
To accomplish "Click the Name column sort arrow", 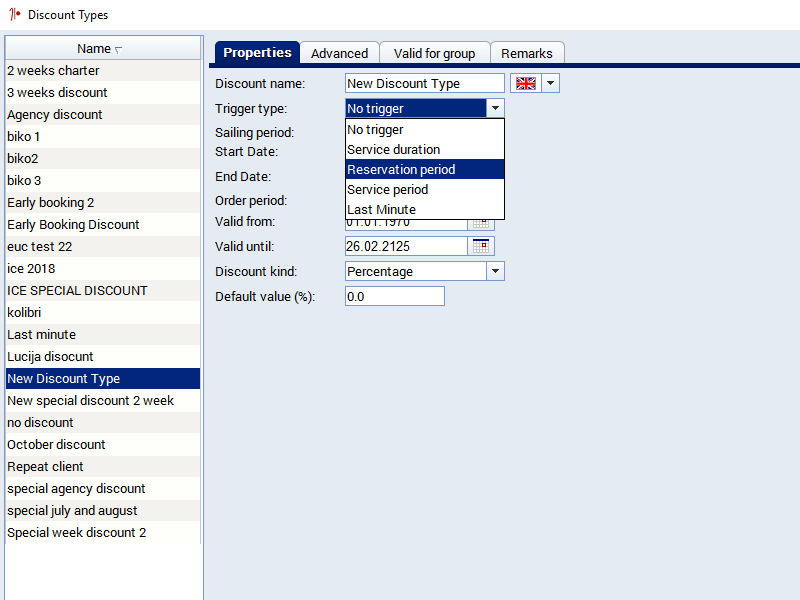I will [x=119, y=49].
